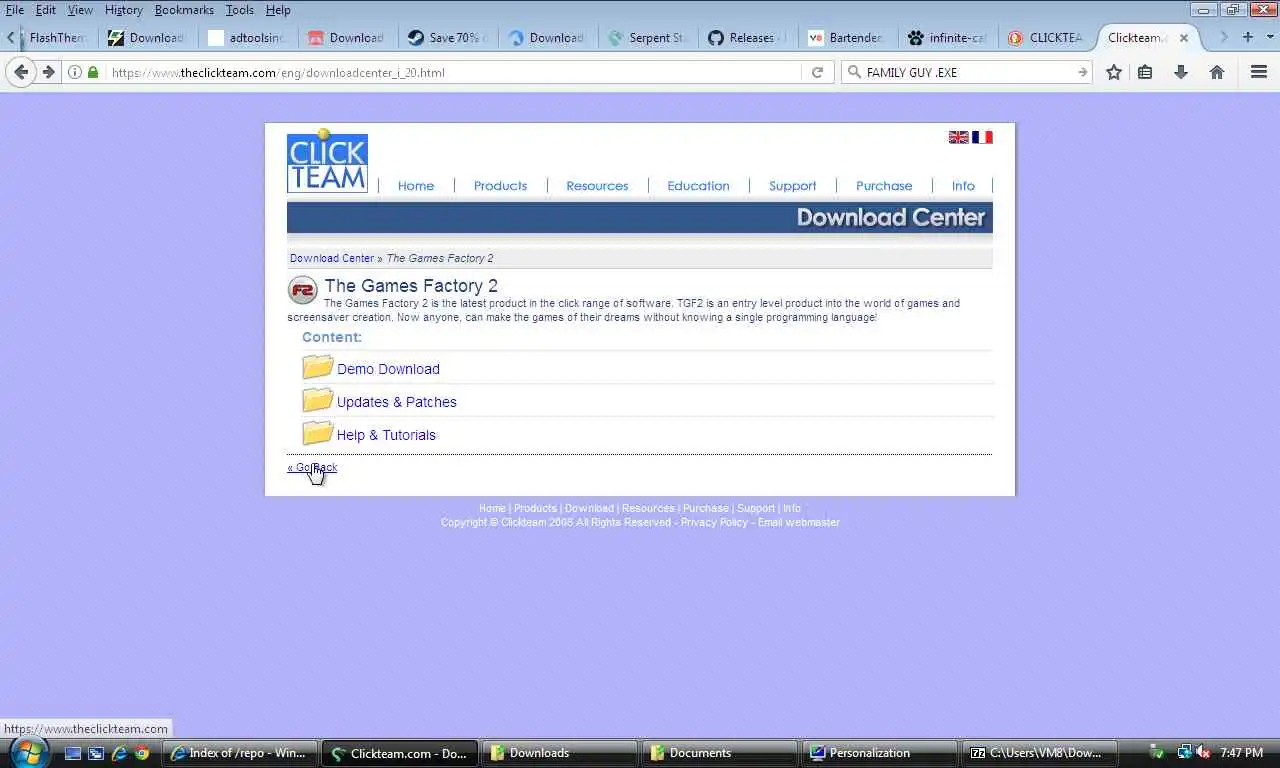
Task: Open the History menu
Action: 124,10
